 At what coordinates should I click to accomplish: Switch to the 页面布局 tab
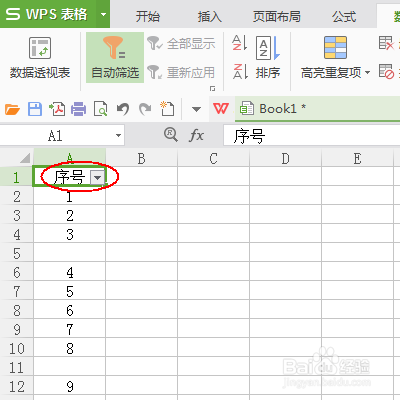click(x=277, y=16)
